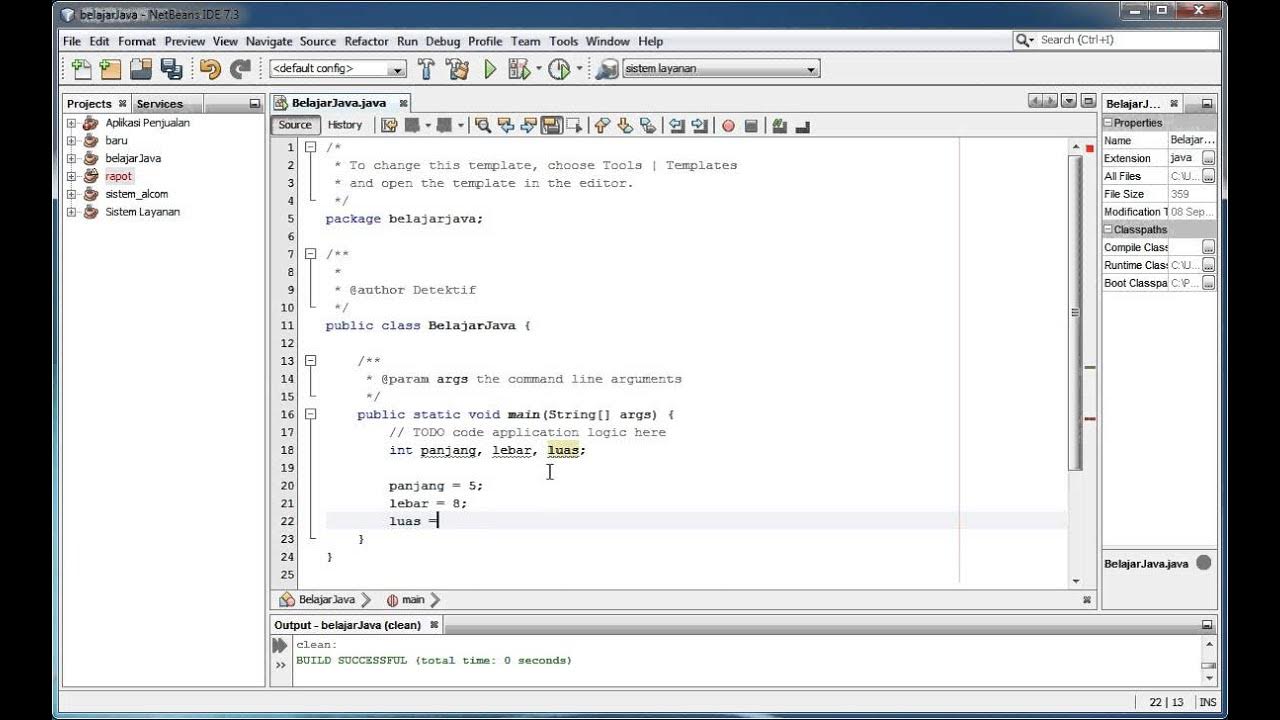Click the New File toolbar icon
The width and height of the screenshot is (1280, 720).
81,69
